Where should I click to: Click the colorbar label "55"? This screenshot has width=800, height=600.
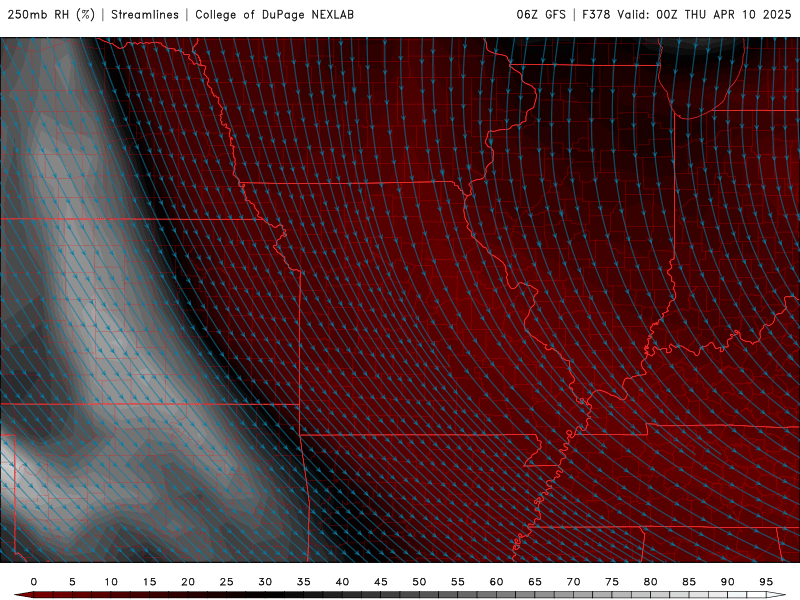pos(458,582)
